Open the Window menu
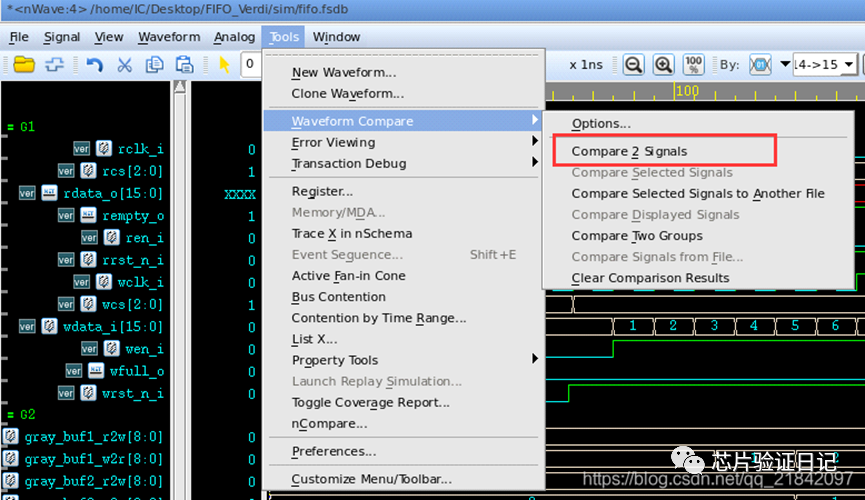Screen dimensions: 865x500 point(336,37)
